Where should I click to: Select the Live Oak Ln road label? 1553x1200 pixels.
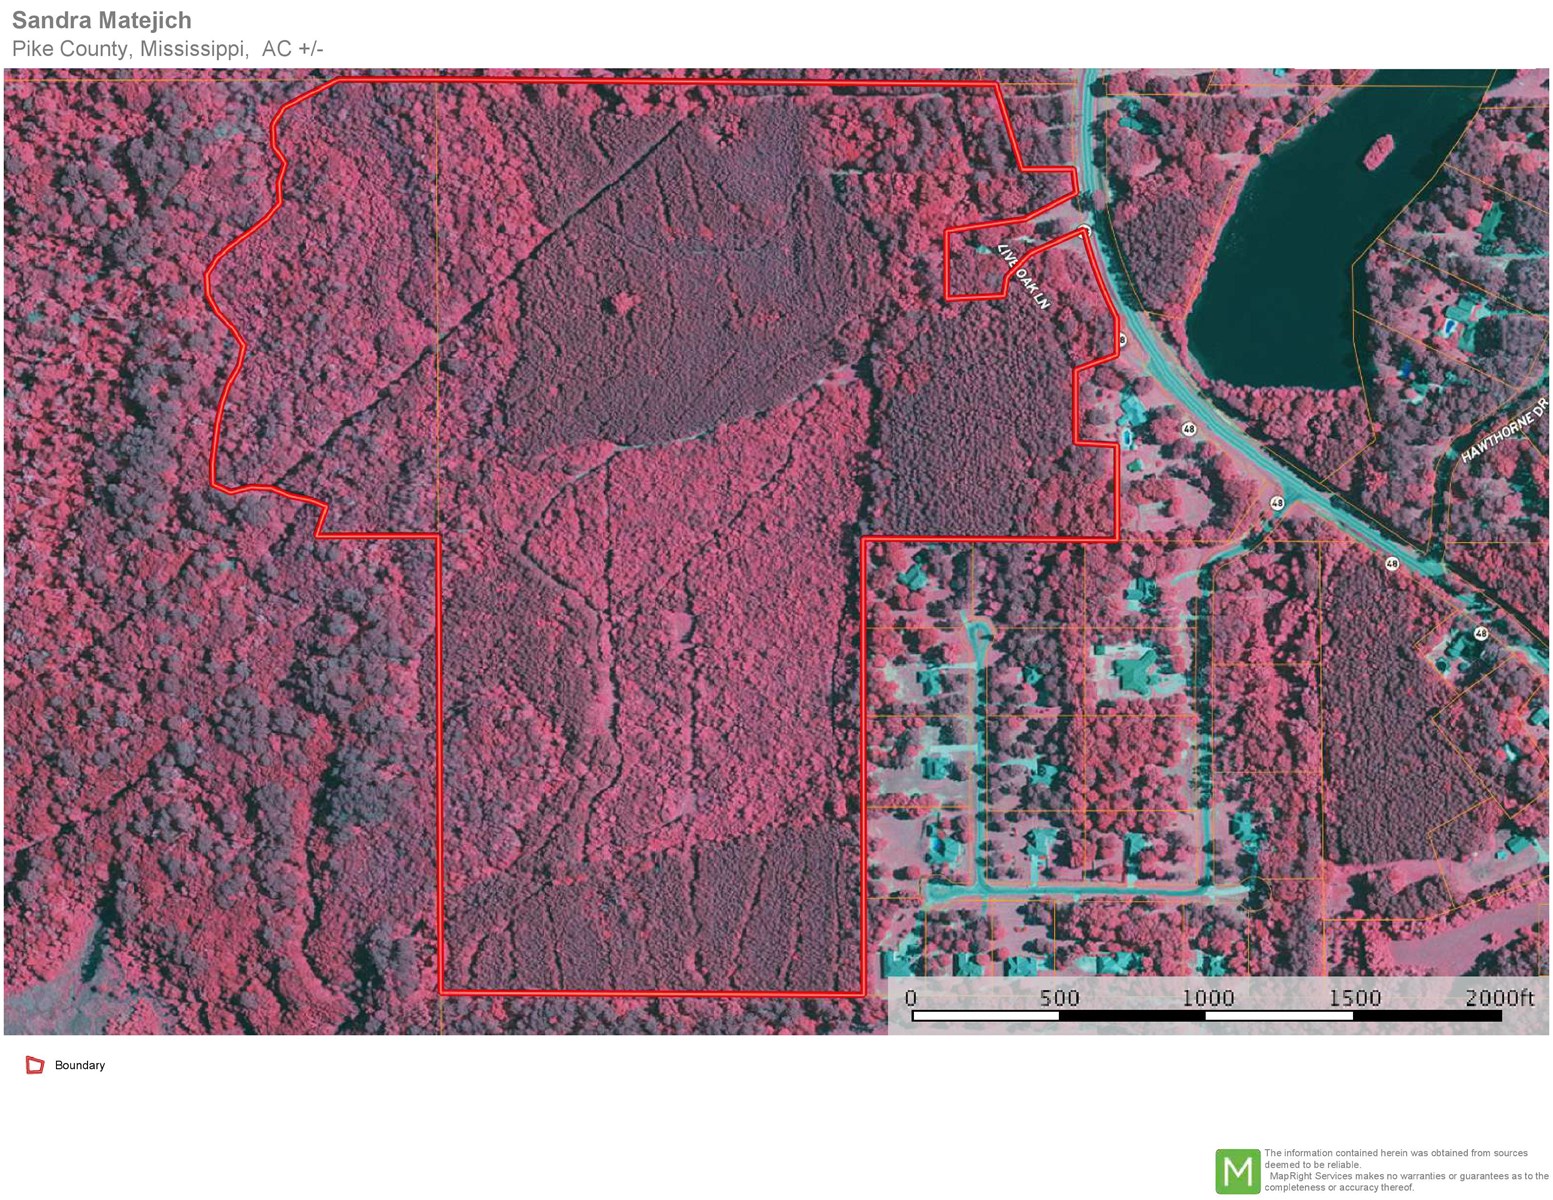(x=1024, y=275)
